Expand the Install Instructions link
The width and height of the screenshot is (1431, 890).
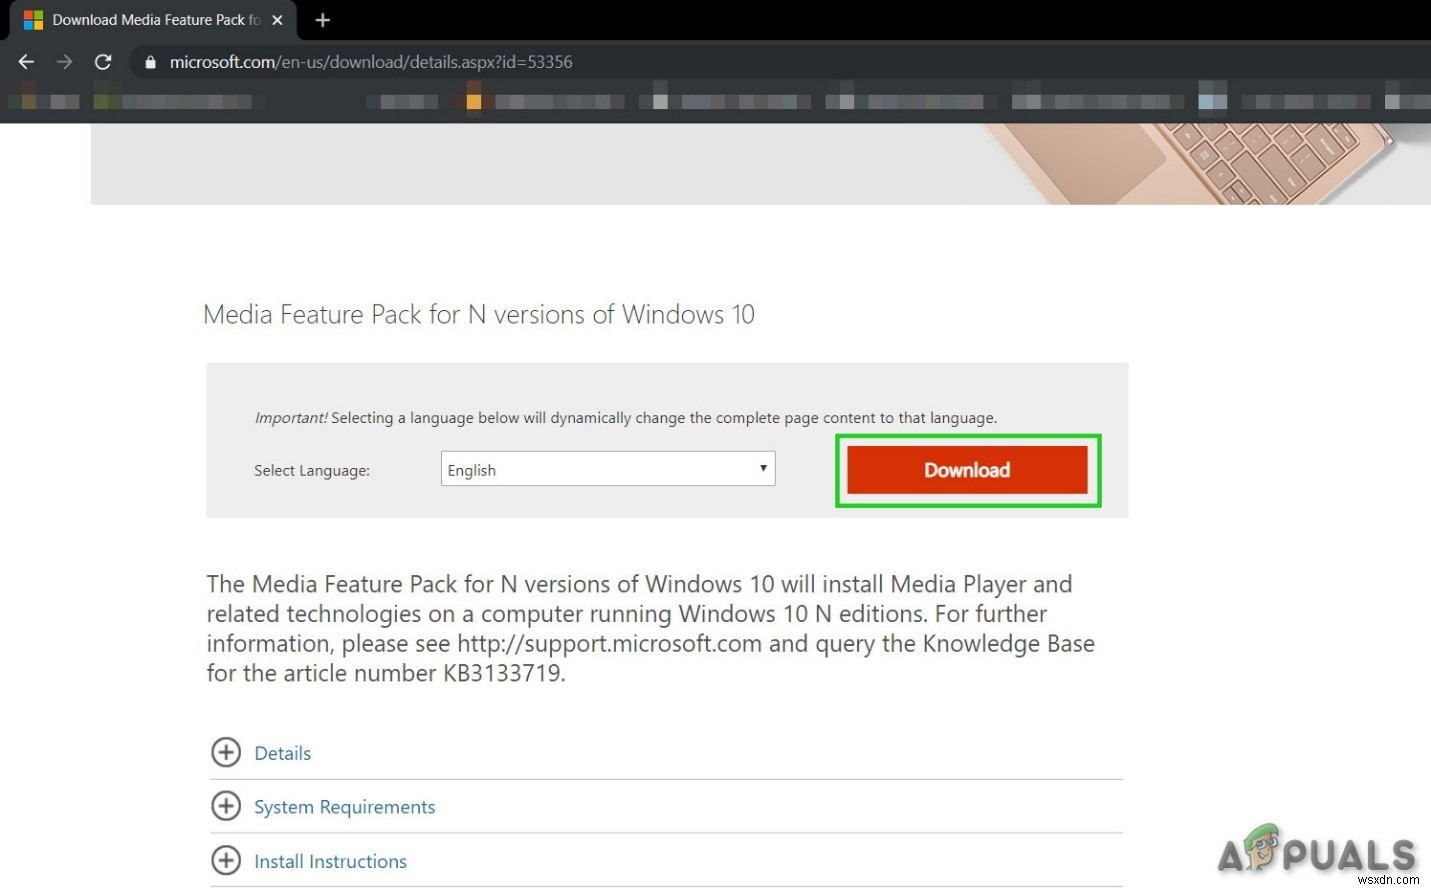click(x=330, y=860)
